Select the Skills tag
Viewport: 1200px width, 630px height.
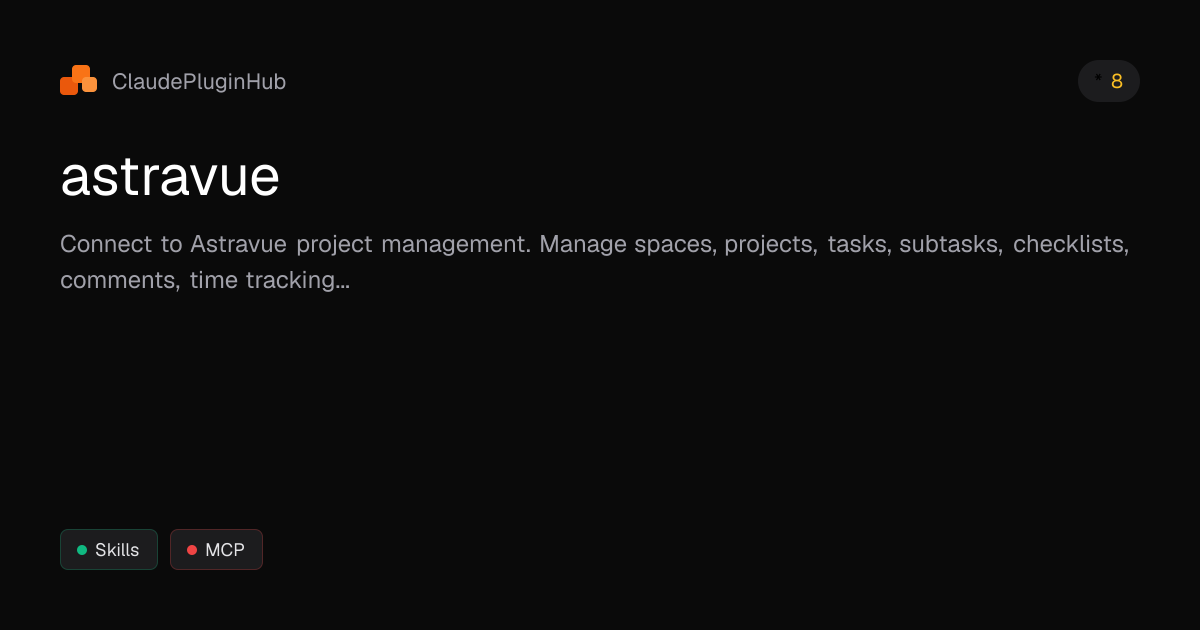109,550
